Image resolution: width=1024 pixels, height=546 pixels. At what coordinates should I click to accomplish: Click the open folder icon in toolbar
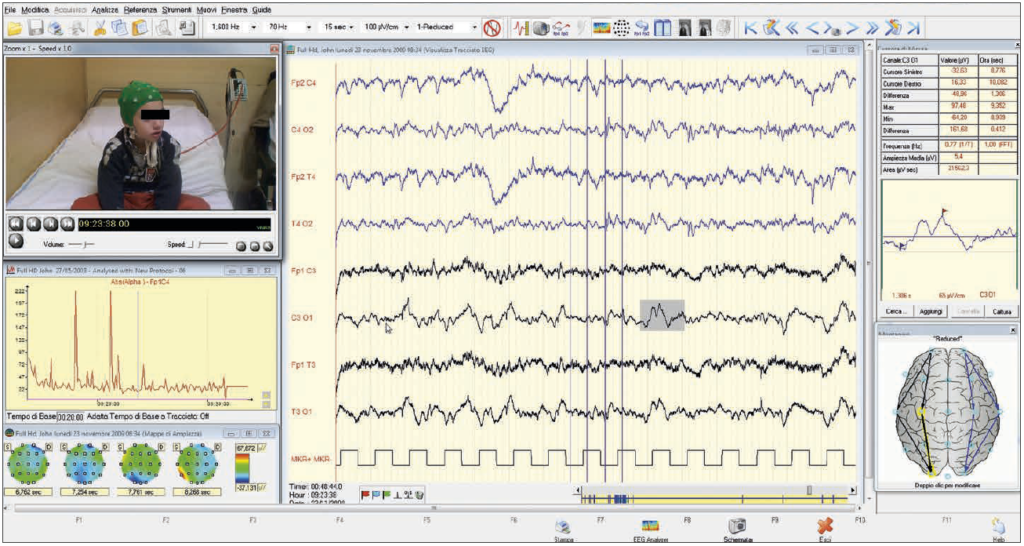point(14,28)
